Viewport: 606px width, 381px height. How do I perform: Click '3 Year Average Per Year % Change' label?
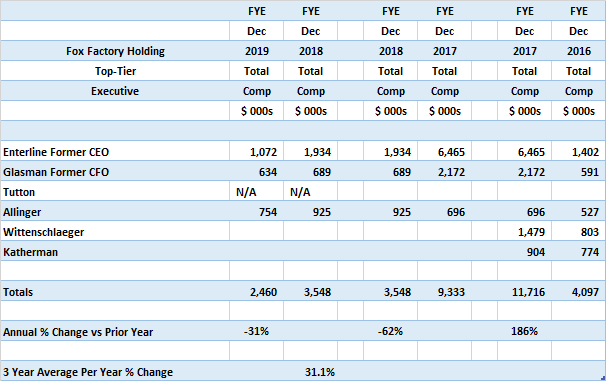(x=88, y=372)
